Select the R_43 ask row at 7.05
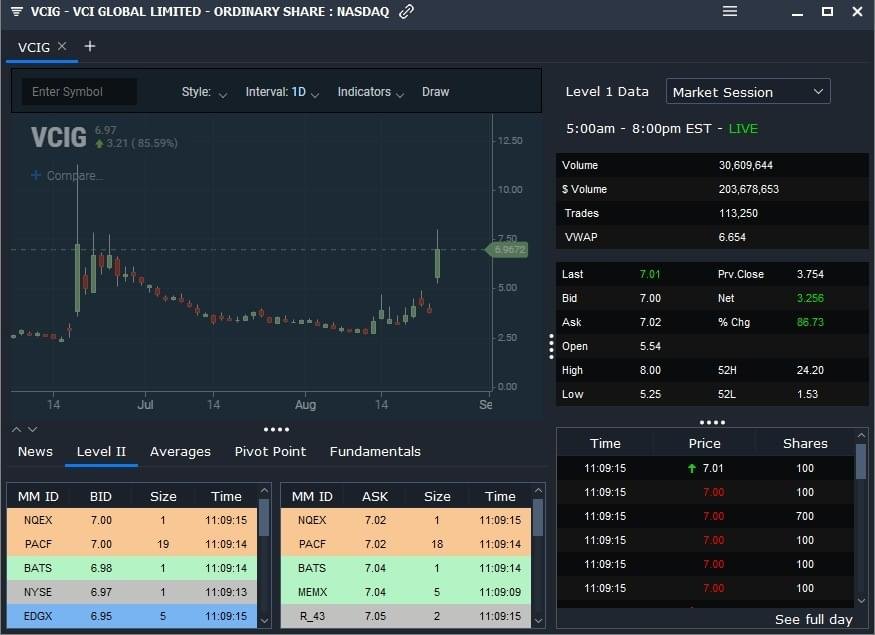This screenshot has width=875, height=635. coord(406,616)
